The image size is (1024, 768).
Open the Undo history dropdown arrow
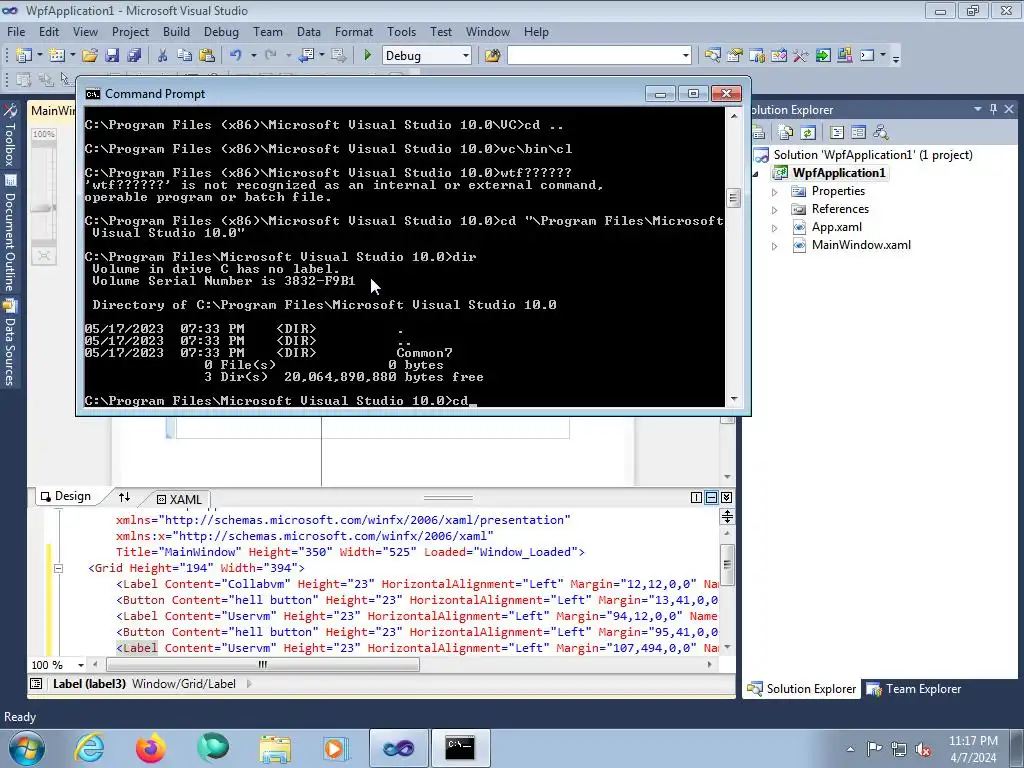(253, 56)
